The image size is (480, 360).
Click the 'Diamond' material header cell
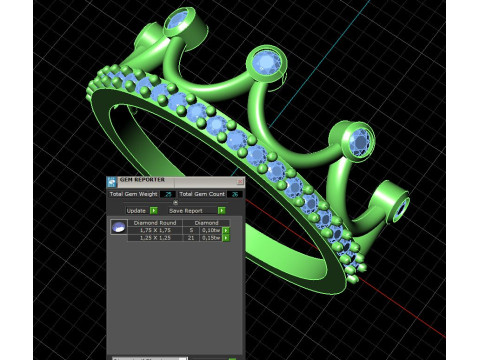pos(207,223)
